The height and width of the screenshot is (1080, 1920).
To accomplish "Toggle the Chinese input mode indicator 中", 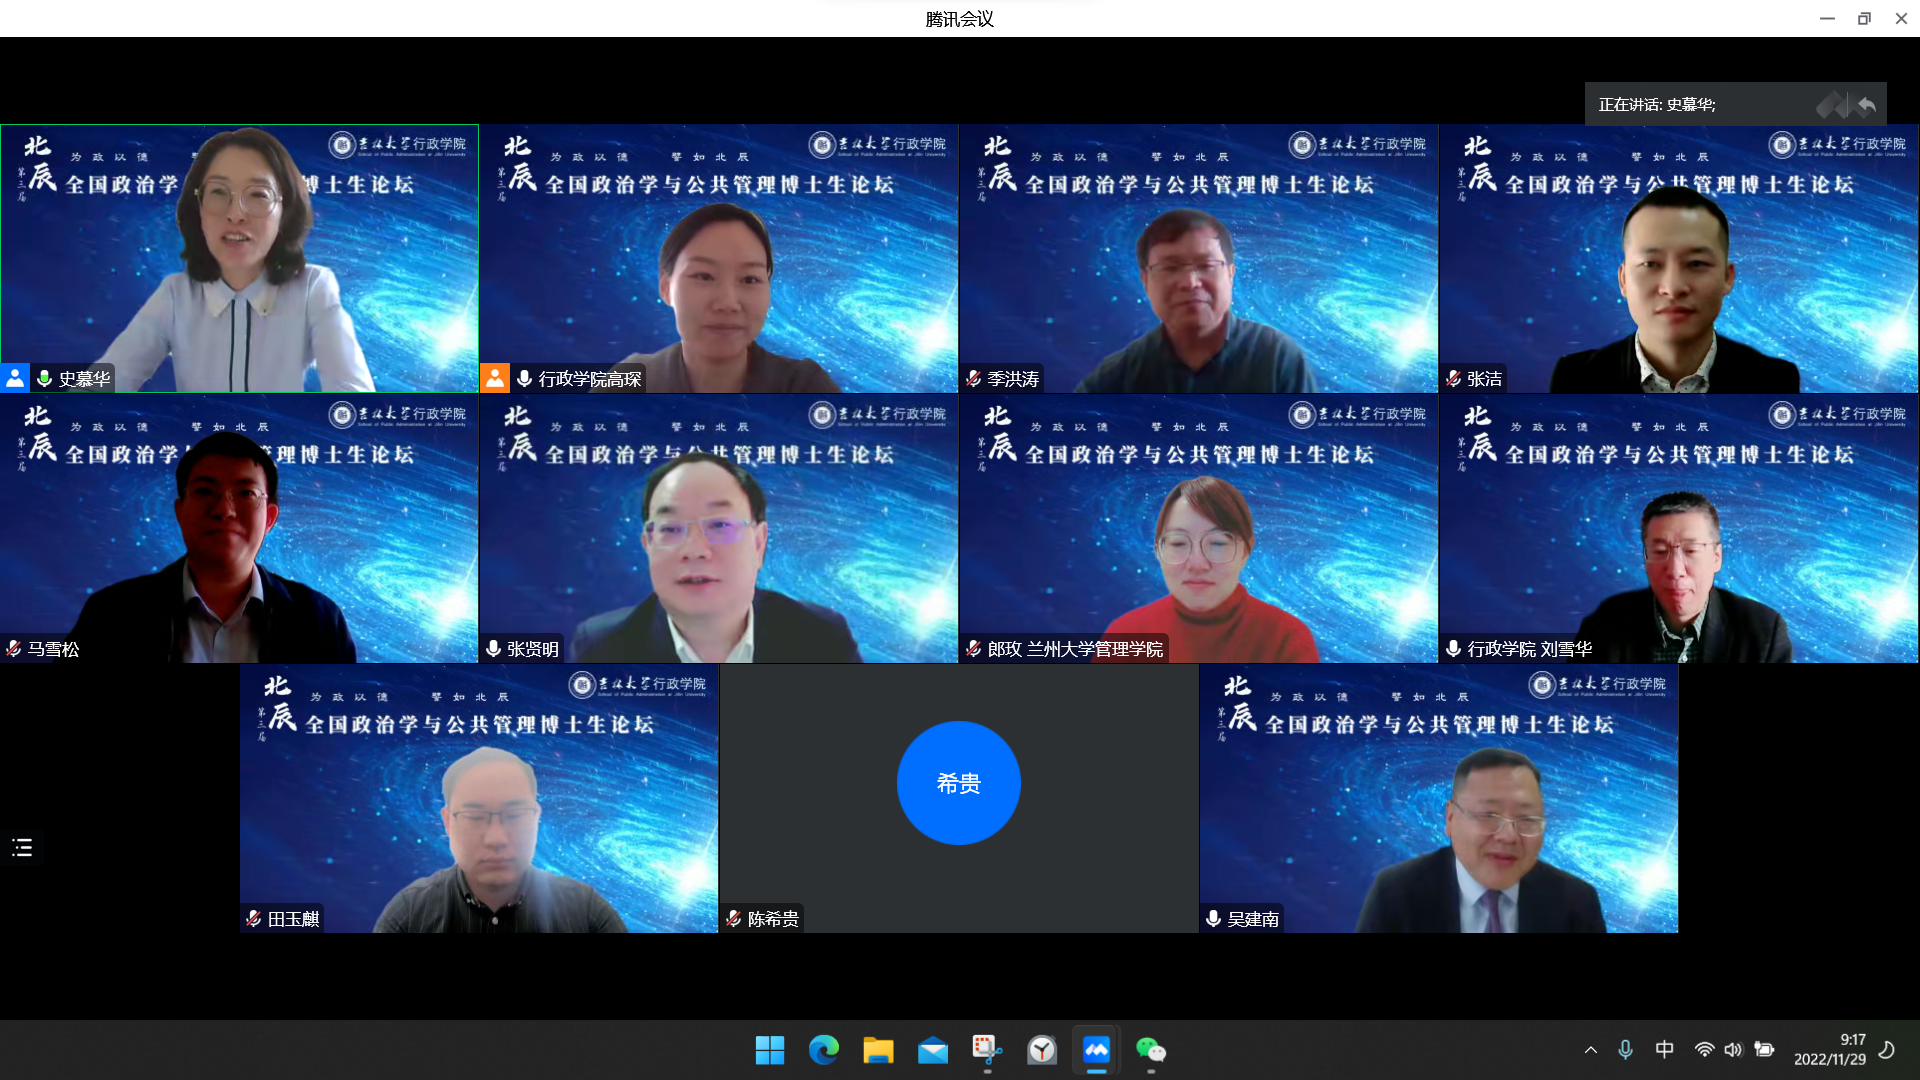I will coord(1664,1050).
